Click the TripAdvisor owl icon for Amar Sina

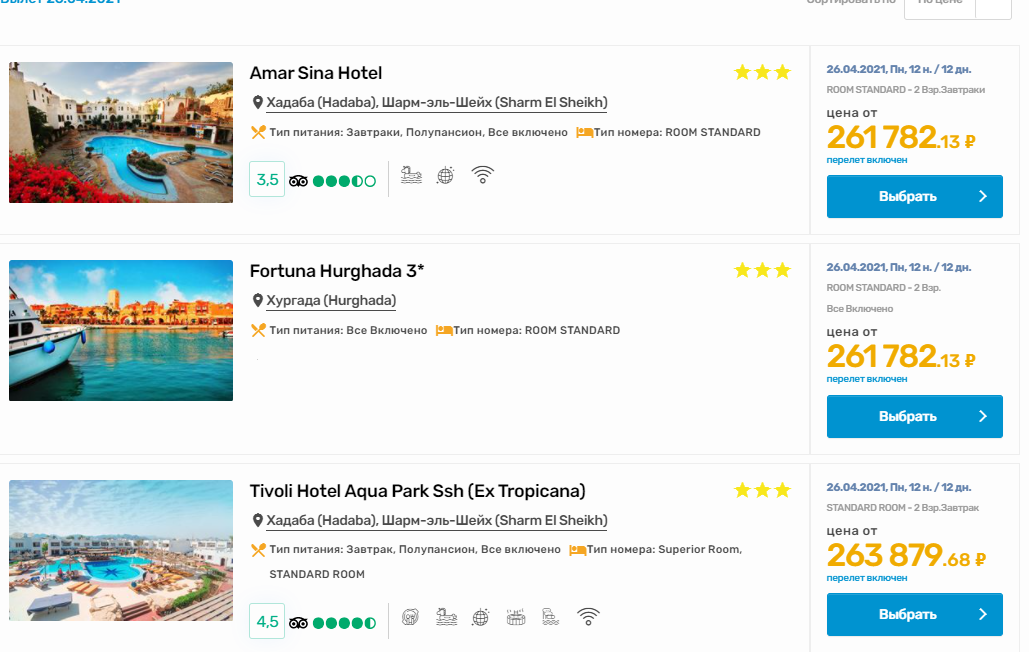pyautogui.click(x=299, y=181)
